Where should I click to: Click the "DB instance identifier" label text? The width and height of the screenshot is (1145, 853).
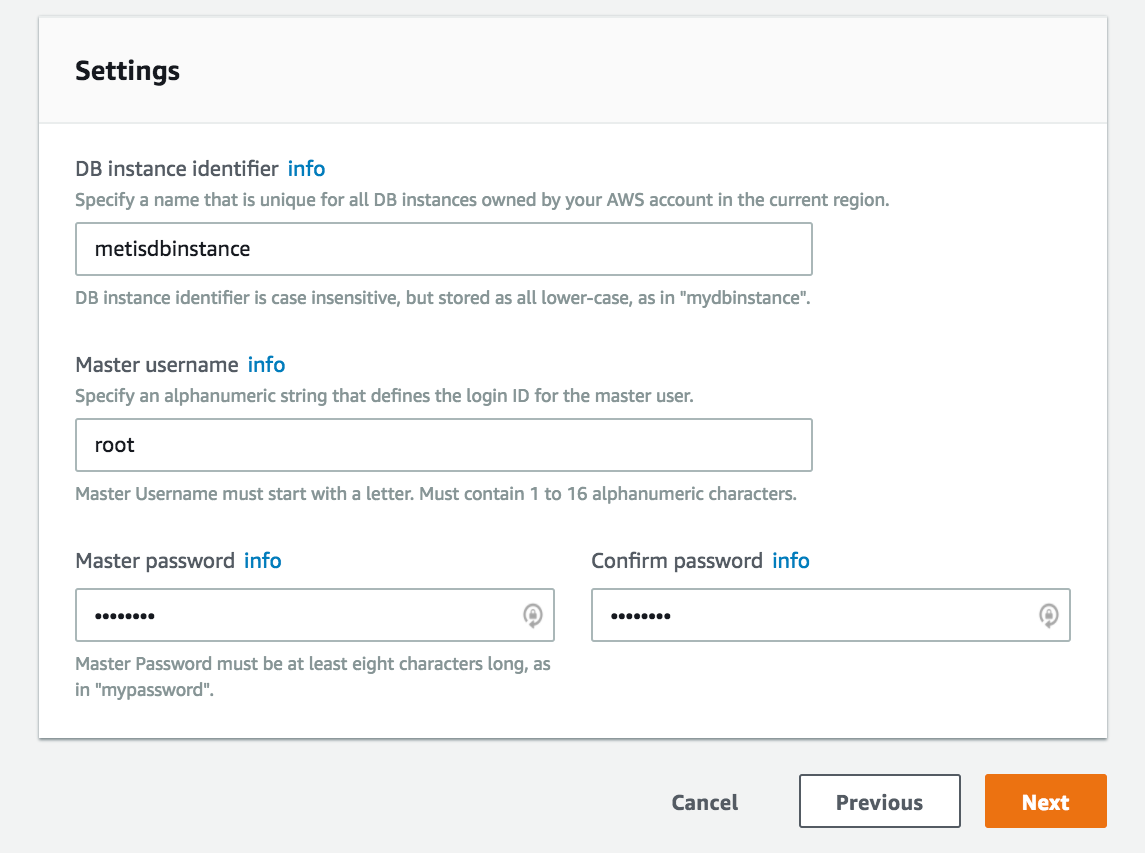(x=176, y=169)
